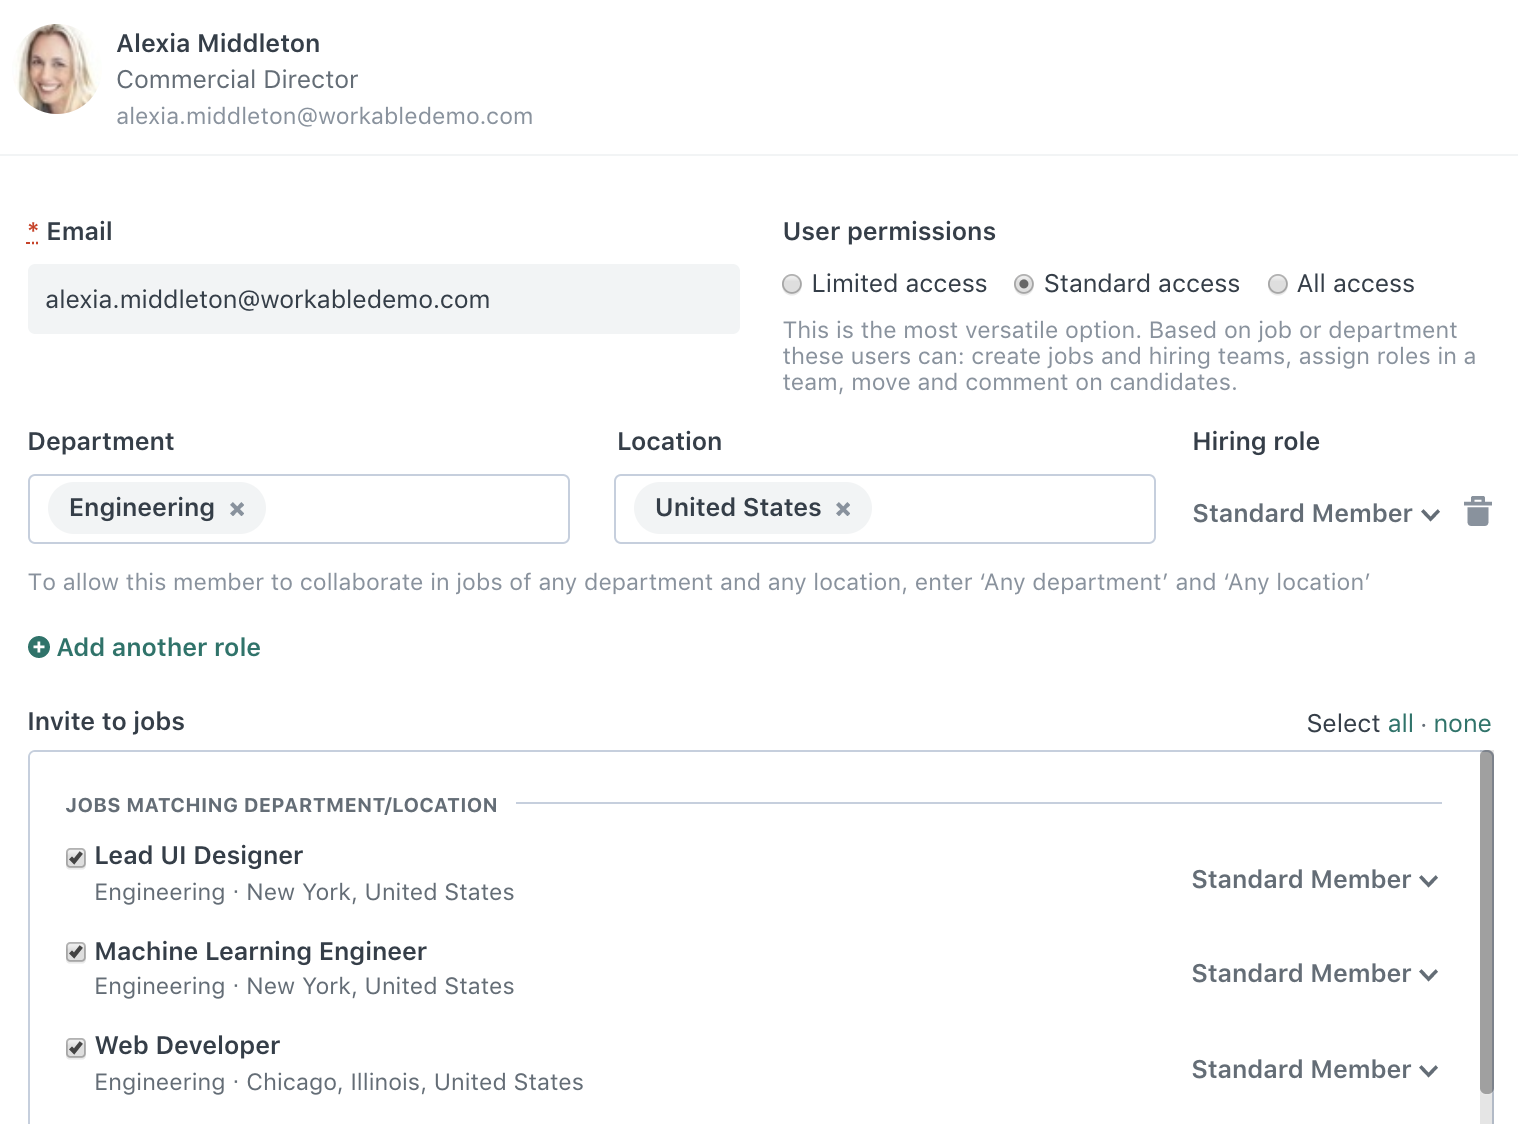Viewport: 1518px width, 1124px height.
Task: Remove the Engineering department tag
Action: pos(237,509)
